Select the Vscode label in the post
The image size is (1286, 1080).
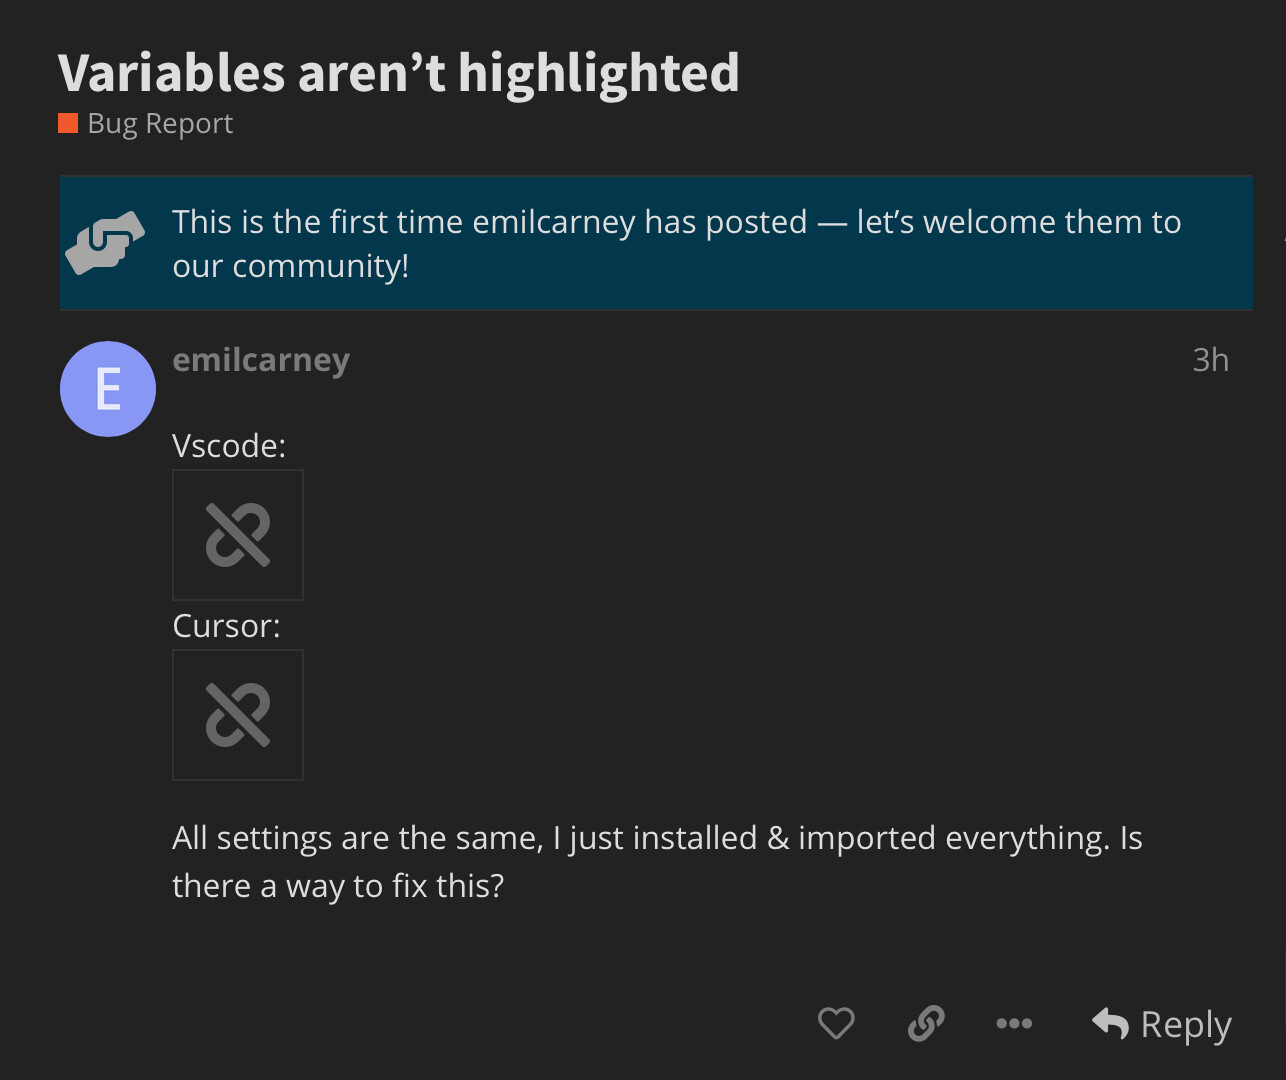tap(228, 445)
